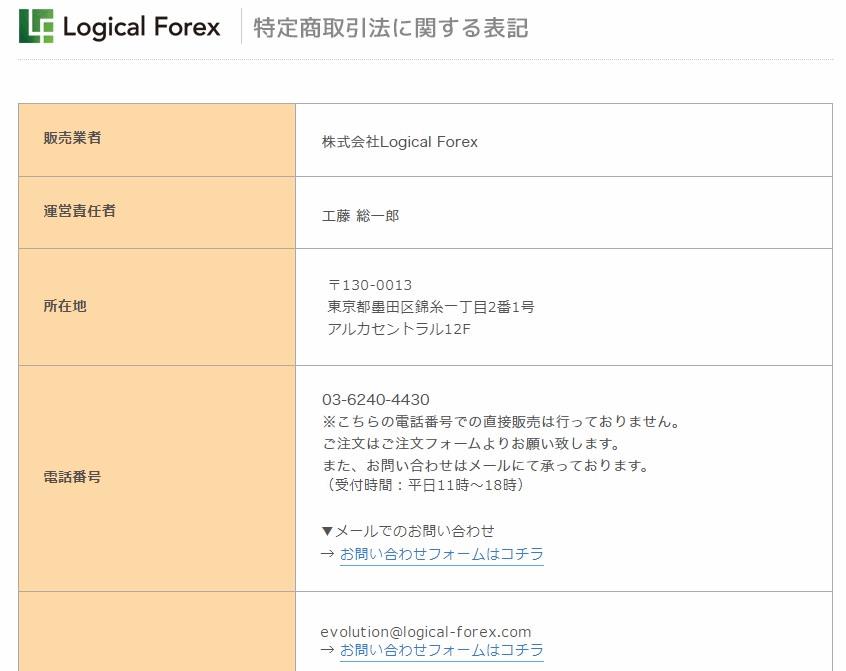Click the building name アルカセントラル12F

pyautogui.click(x=399, y=328)
